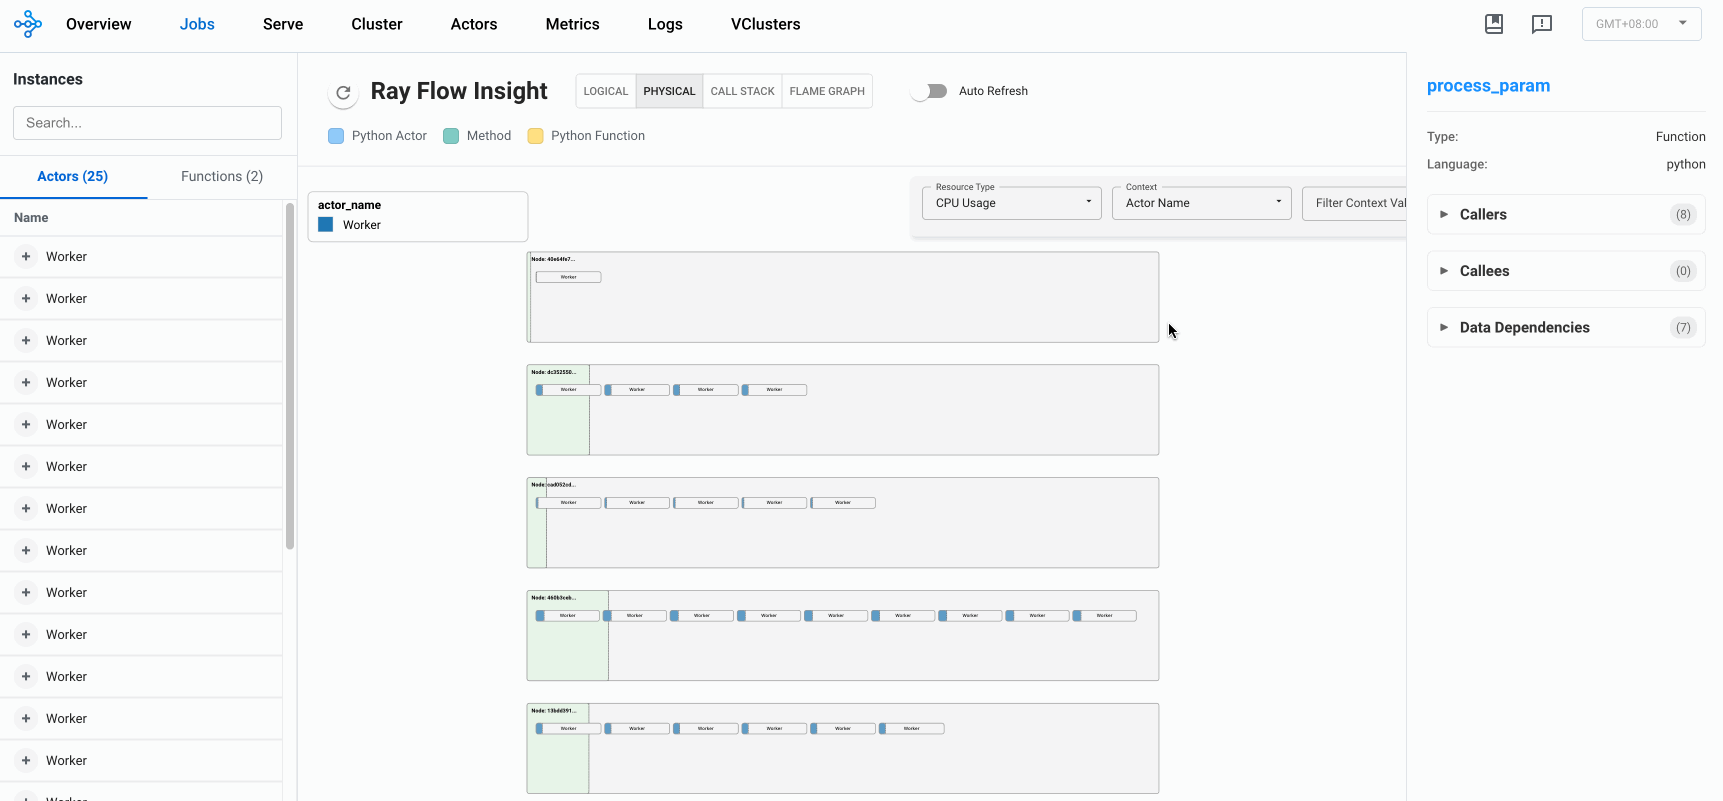Expand the ninth Worker row plus icon

click(26, 593)
